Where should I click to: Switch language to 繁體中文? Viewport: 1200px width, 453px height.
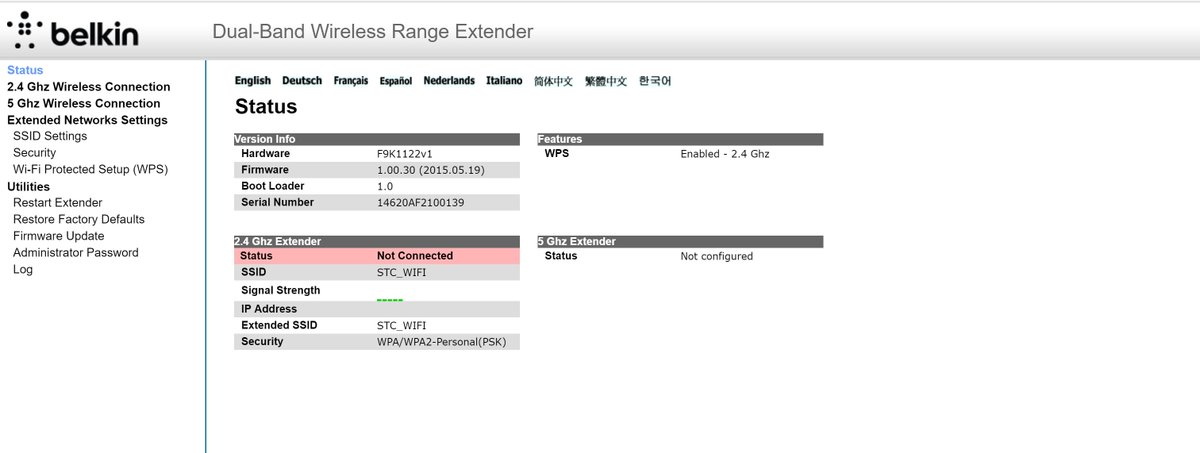tap(606, 81)
